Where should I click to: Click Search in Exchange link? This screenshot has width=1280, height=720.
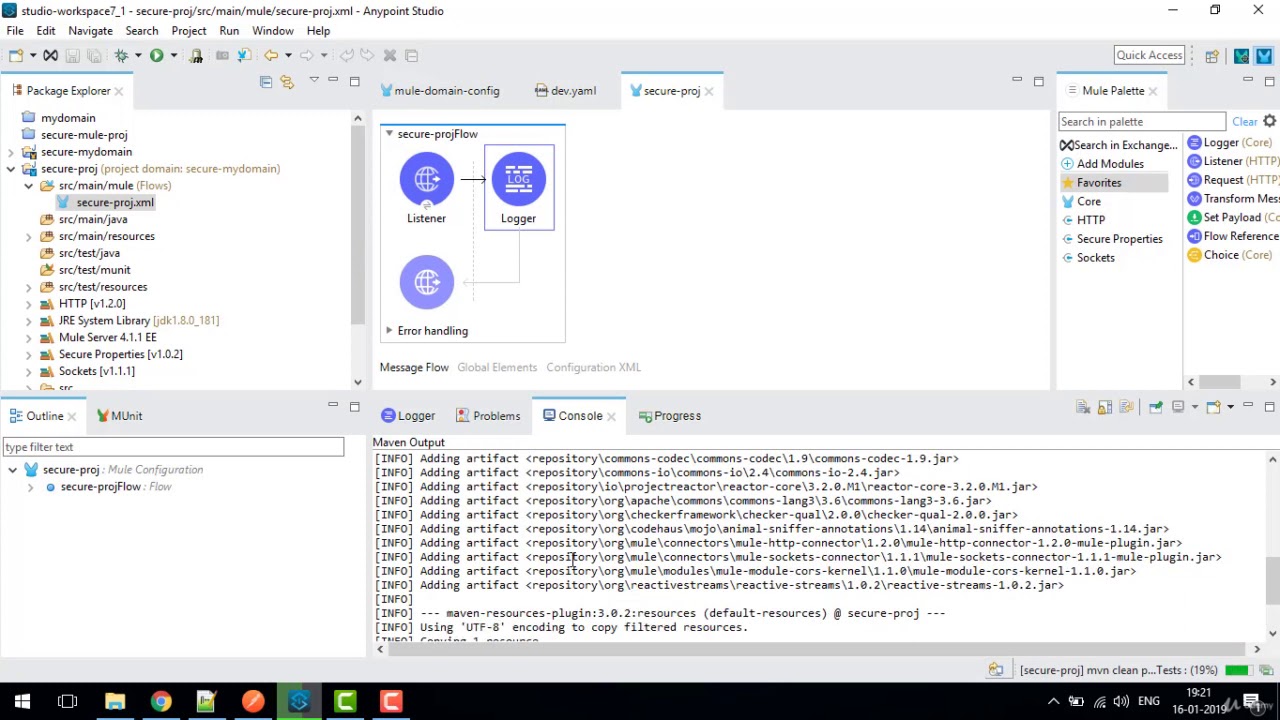coord(1118,145)
